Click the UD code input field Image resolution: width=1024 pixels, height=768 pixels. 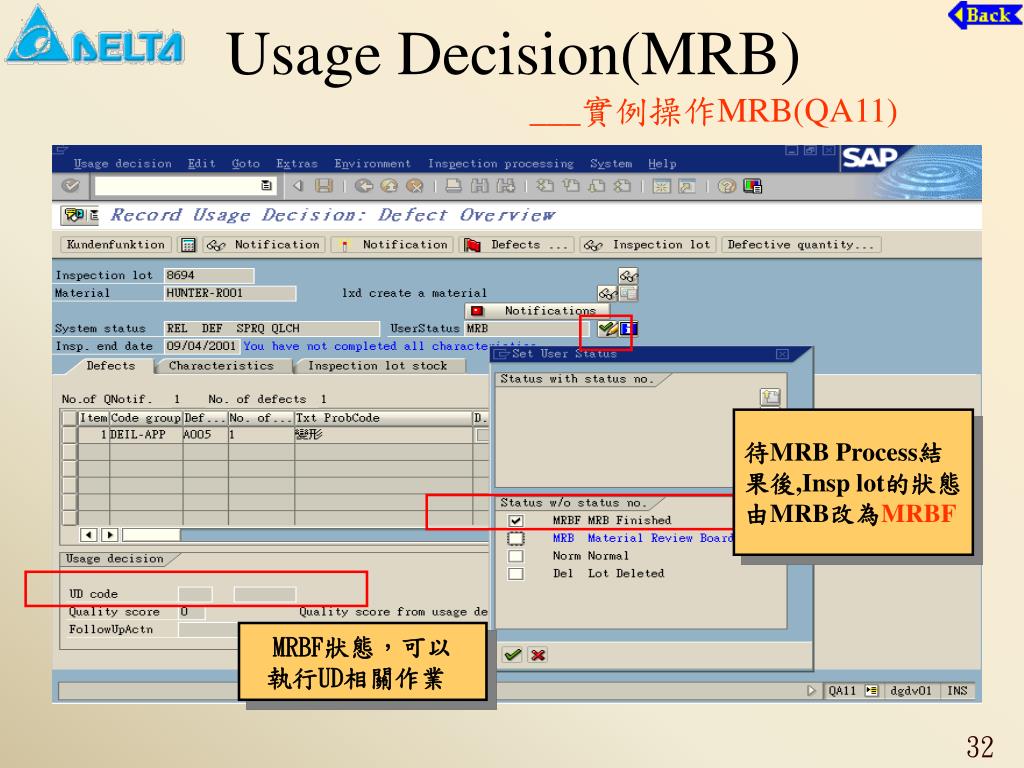click(195, 594)
